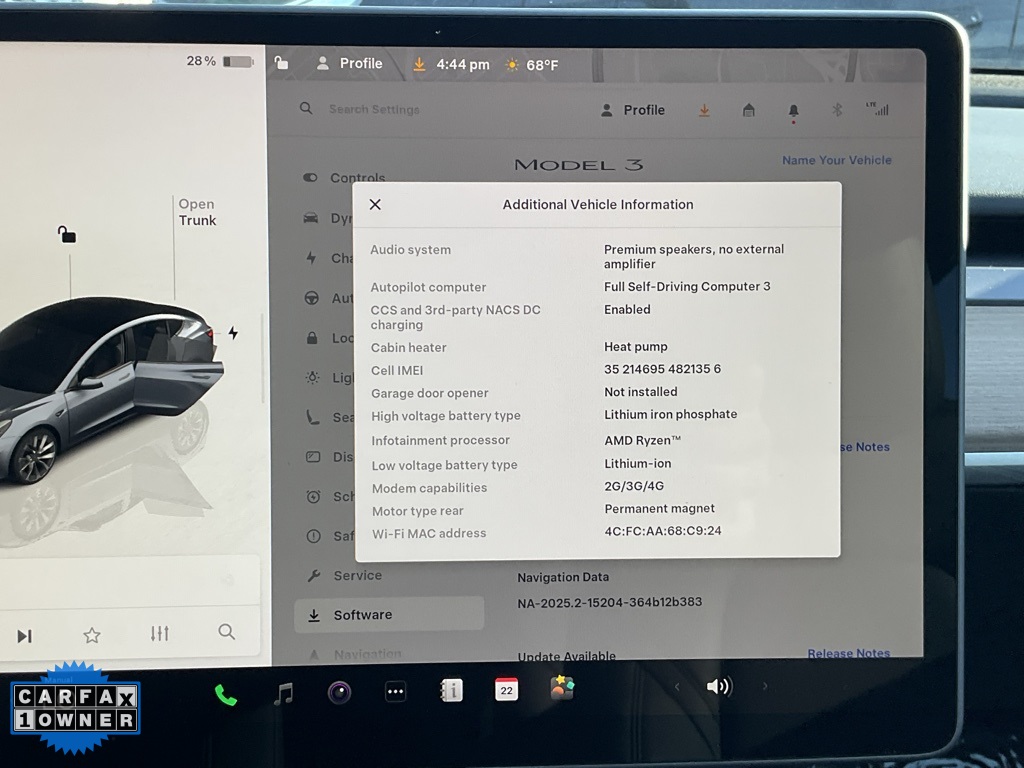Open the notifications bell icon
This screenshot has height=768, width=1024.
(x=793, y=110)
